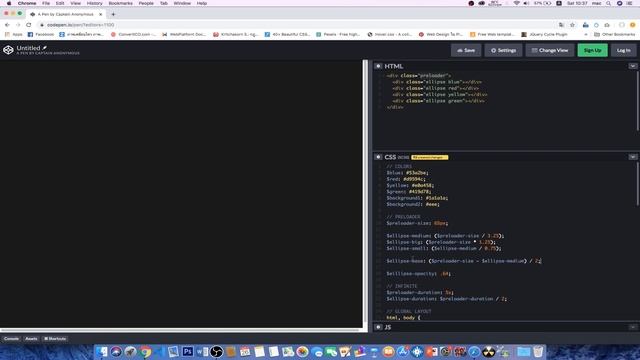
Task: Click the preview pane horizontal scrollbar
Action: [180, 330]
